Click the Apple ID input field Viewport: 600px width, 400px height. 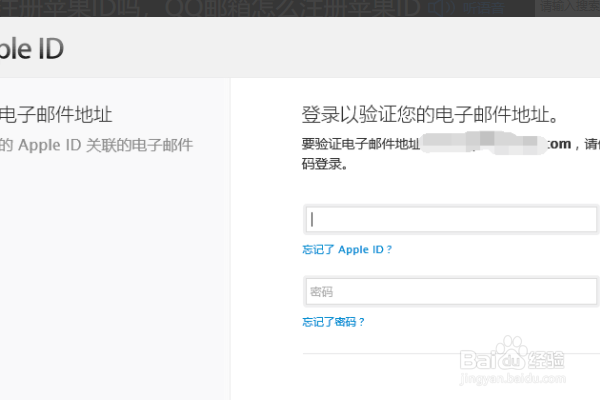click(451, 220)
